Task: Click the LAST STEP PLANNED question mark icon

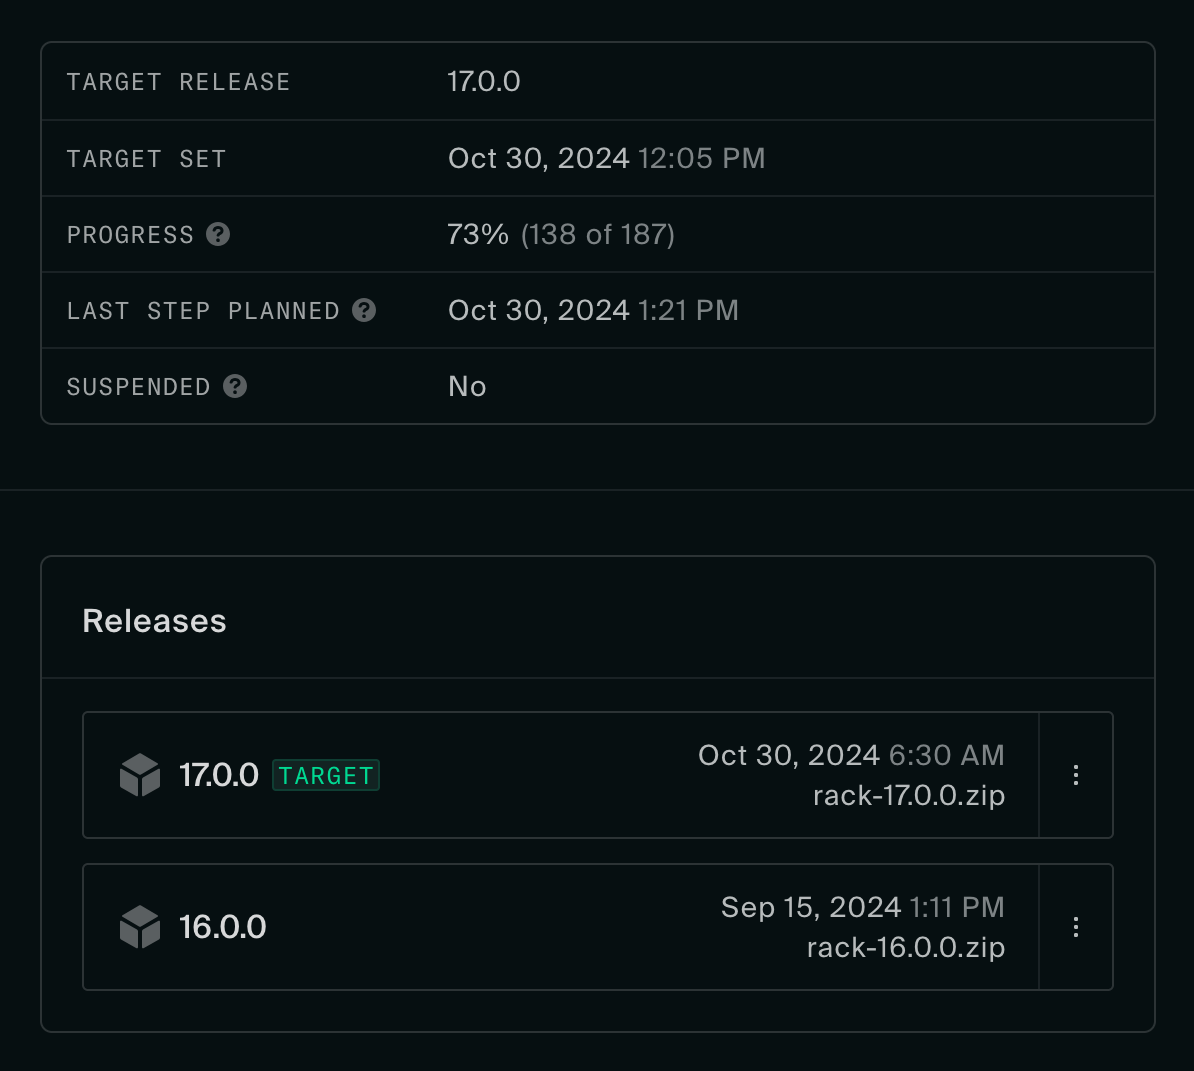Action: coord(363,310)
